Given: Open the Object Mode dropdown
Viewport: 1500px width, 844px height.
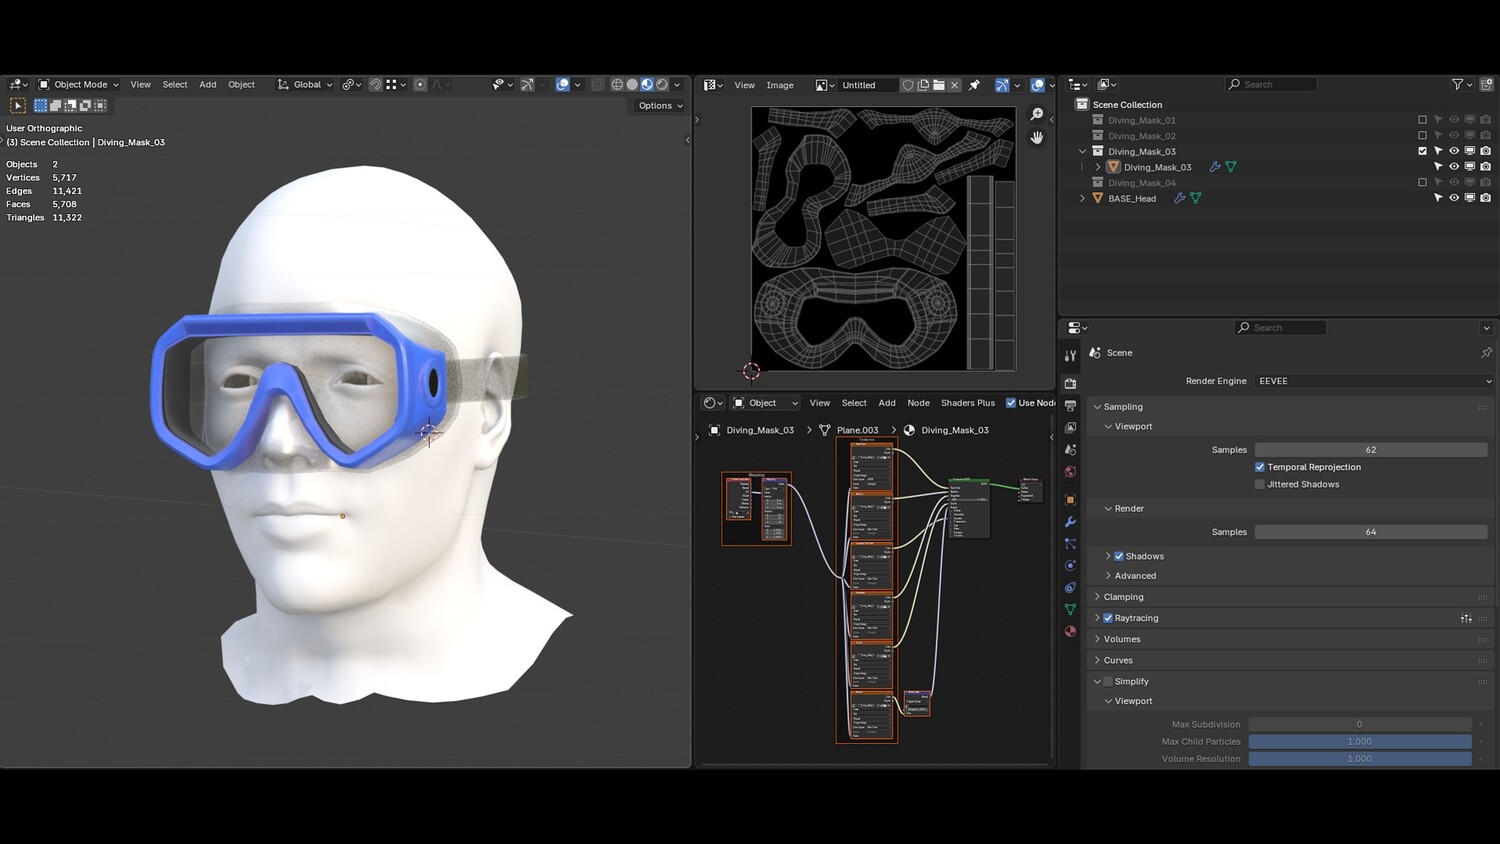Looking at the screenshot, I should (79, 85).
